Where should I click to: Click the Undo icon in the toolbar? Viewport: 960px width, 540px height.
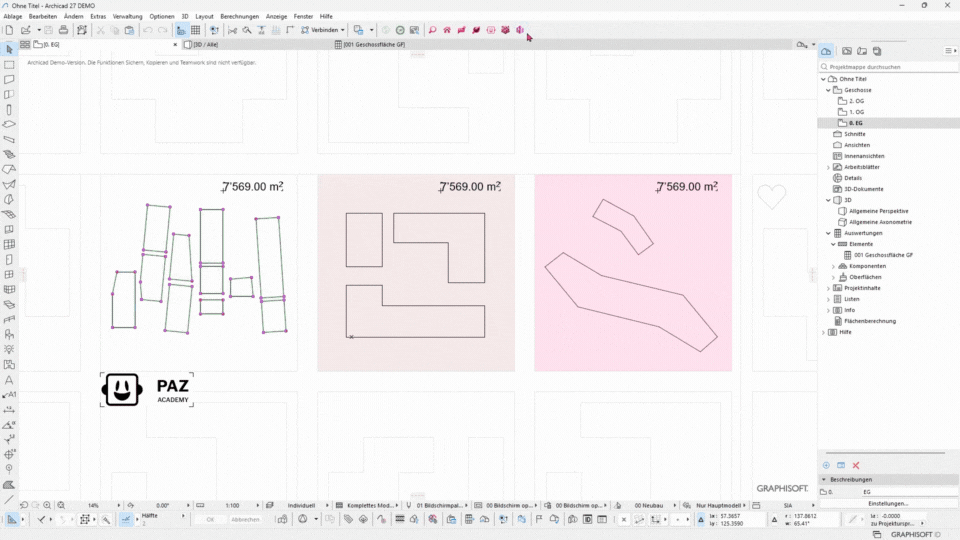pos(148,30)
